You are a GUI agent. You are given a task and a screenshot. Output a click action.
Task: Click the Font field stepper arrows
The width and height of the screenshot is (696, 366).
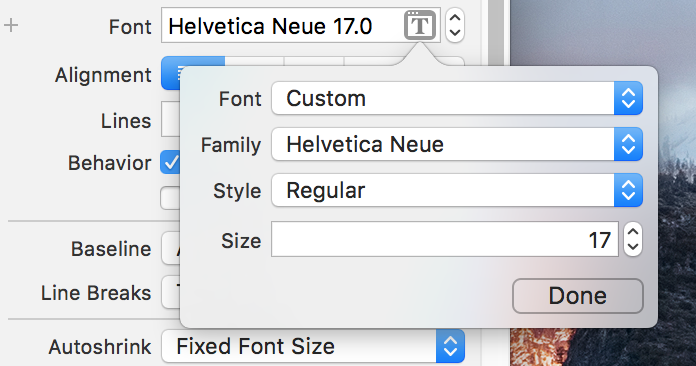455,25
